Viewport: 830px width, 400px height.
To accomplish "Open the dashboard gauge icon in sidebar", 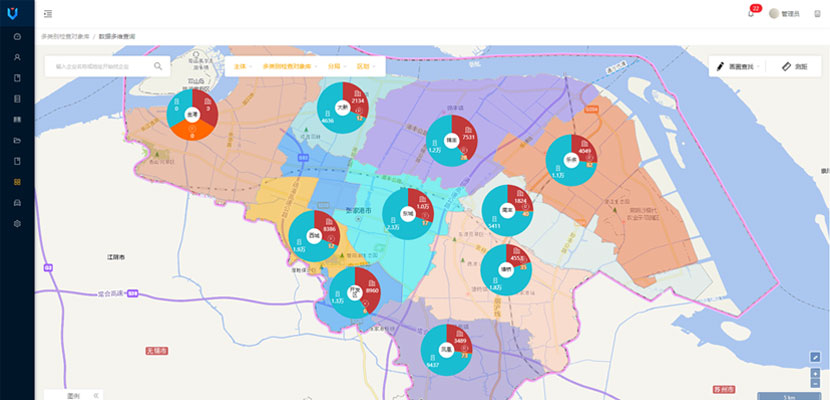I will [17, 36].
